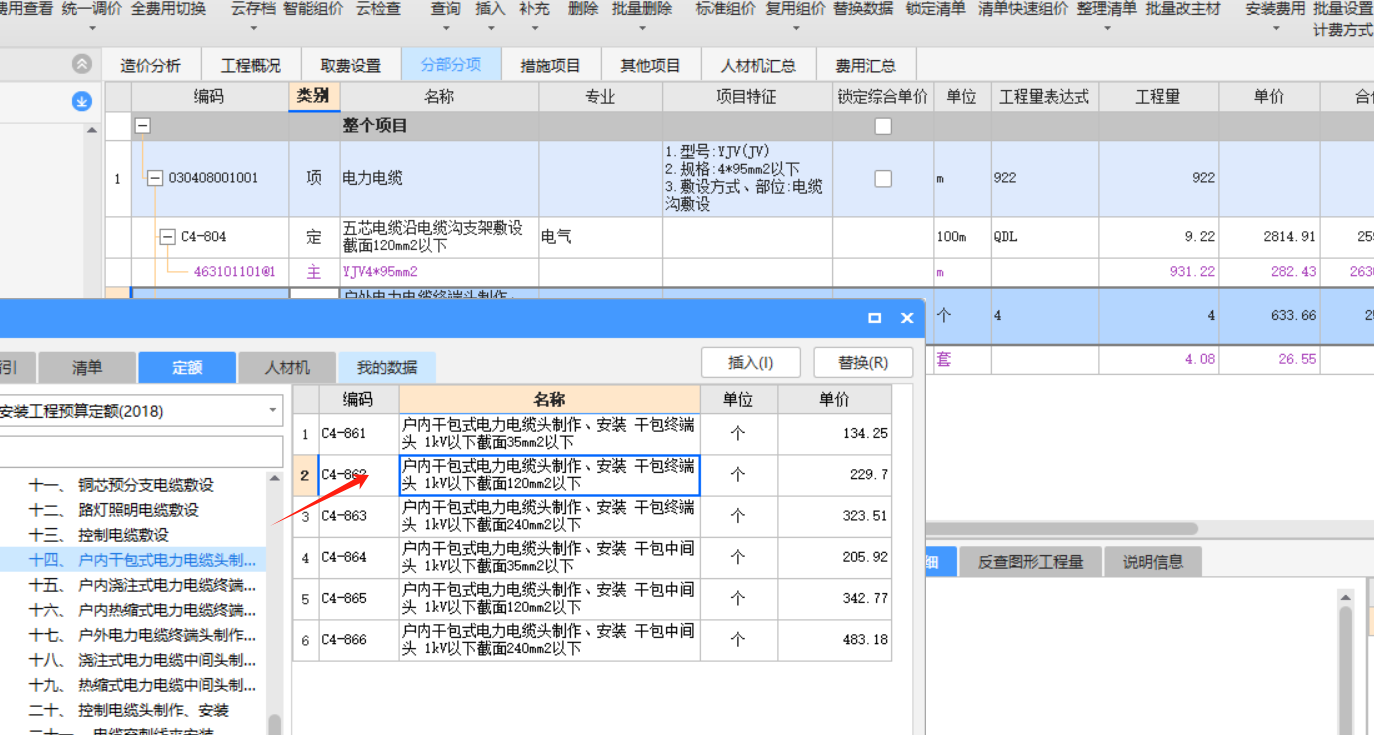Open 查询 toolbar dropdown
1374x735 pixels.
click(x=446, y=17)
